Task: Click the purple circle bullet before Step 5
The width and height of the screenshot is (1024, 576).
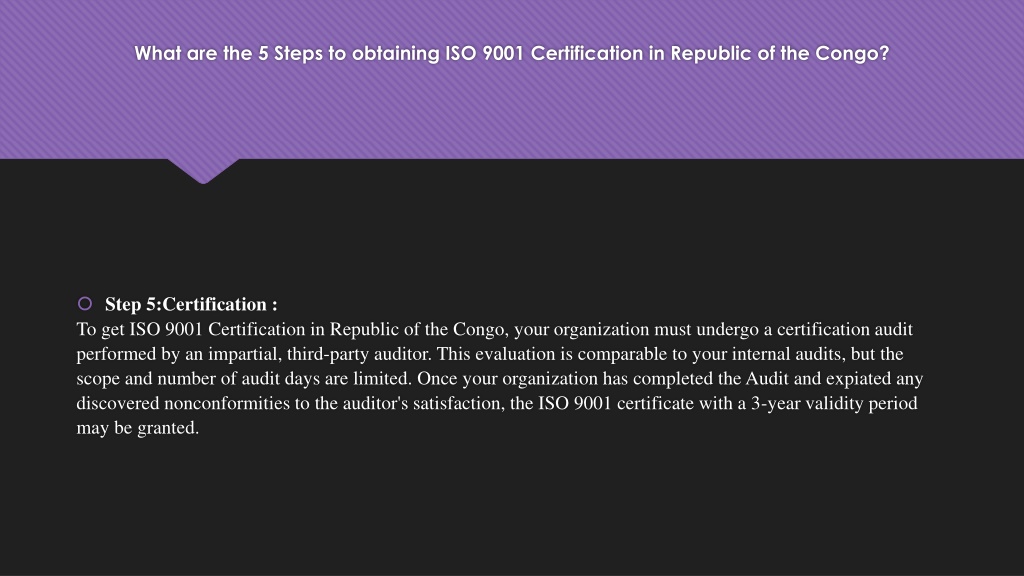Action: [85, 304]
